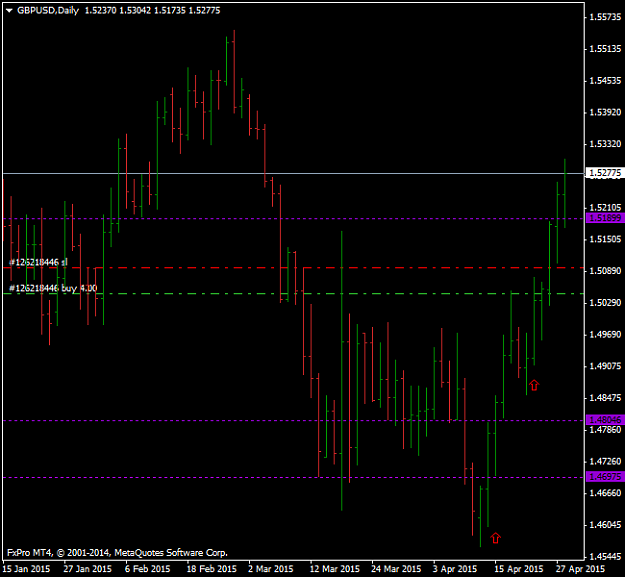The width and height of the screenshot is (625, 577).
Task: Click the 1.54535 price scale value
Action: pyautogui.click(x=605, y=80)
